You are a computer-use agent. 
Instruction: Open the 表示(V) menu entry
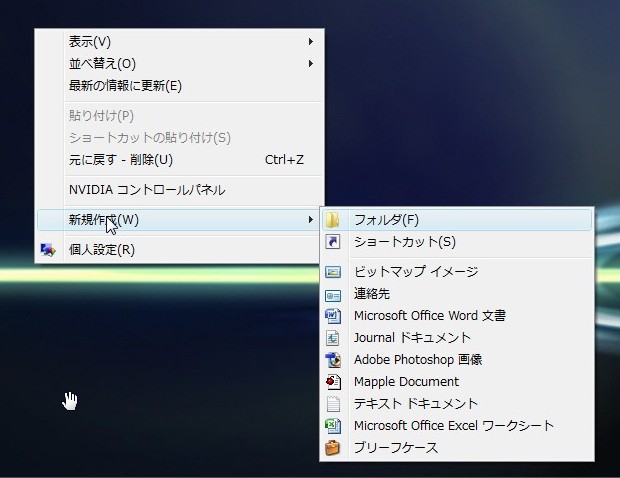tap(180, 42)
